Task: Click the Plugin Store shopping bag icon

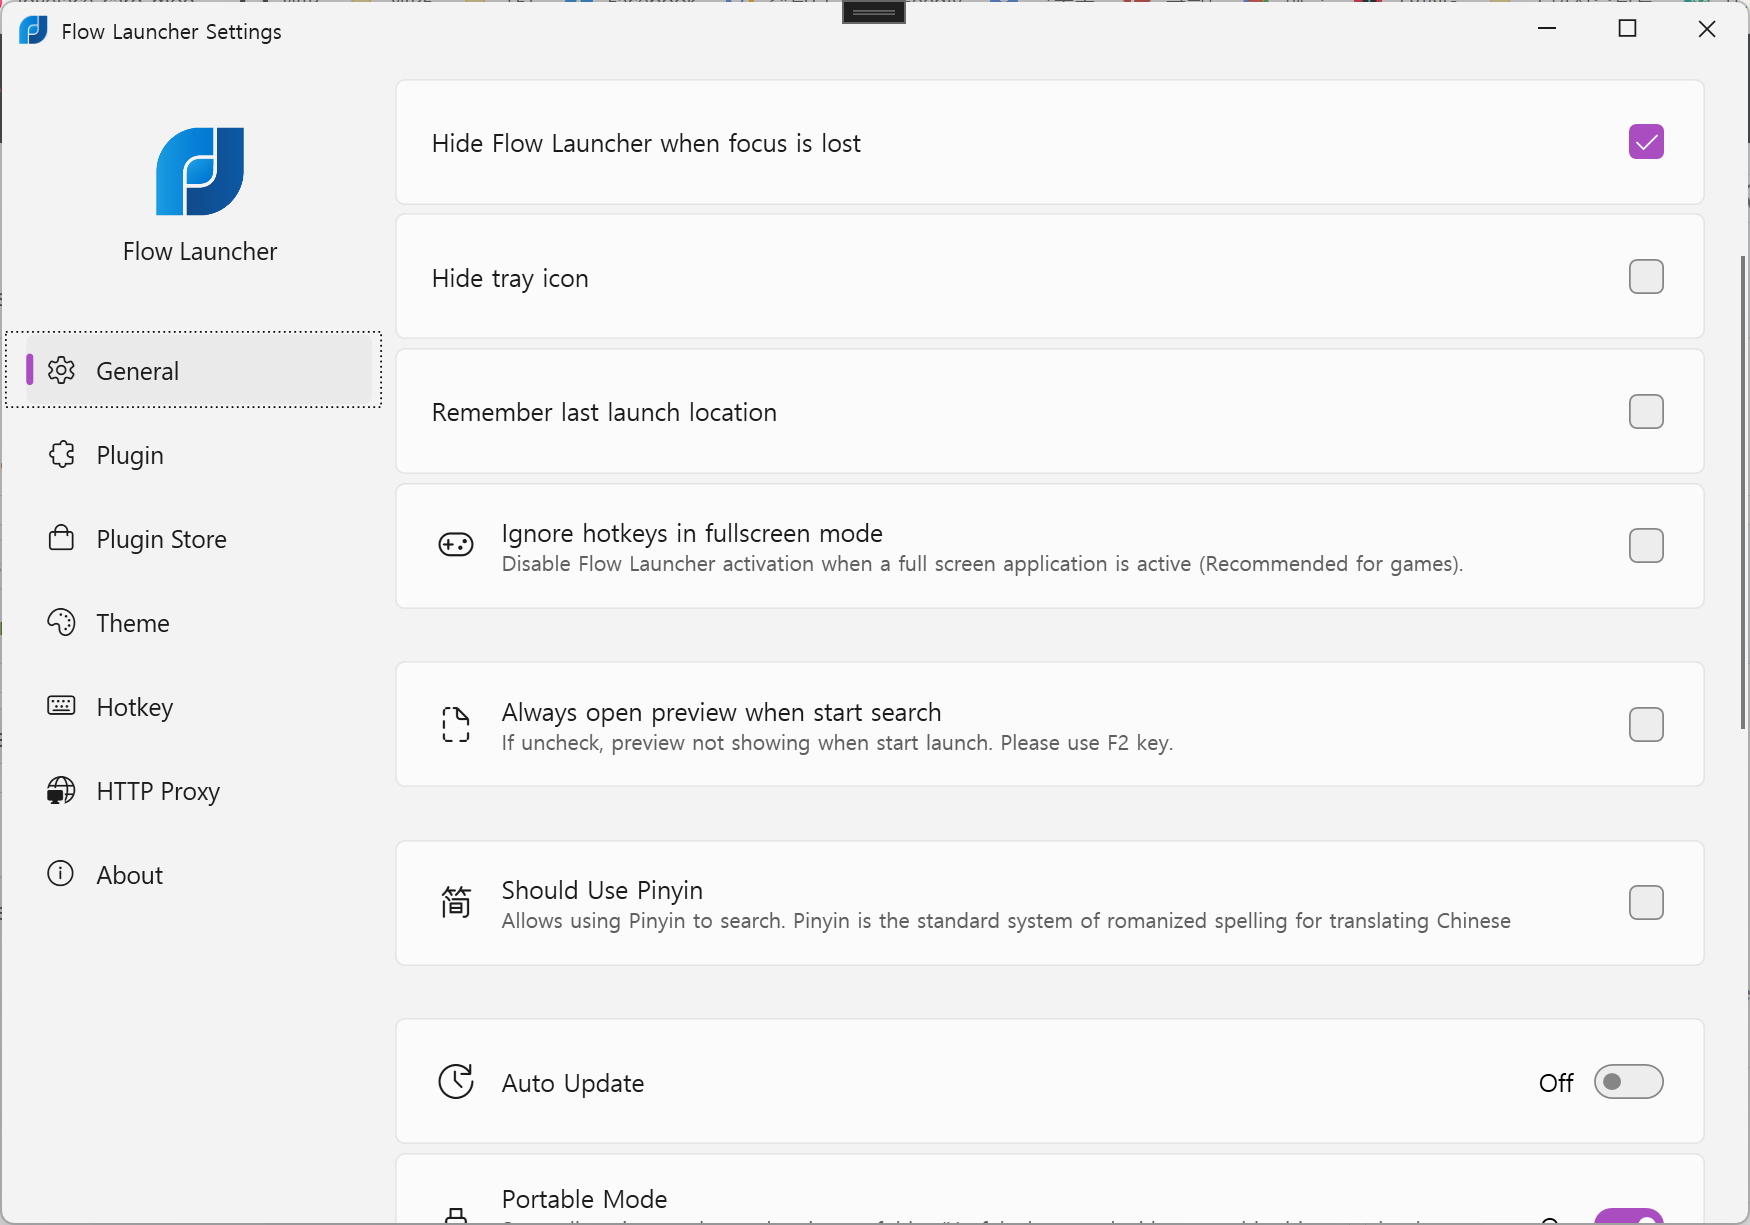Action: click(61, 538)
